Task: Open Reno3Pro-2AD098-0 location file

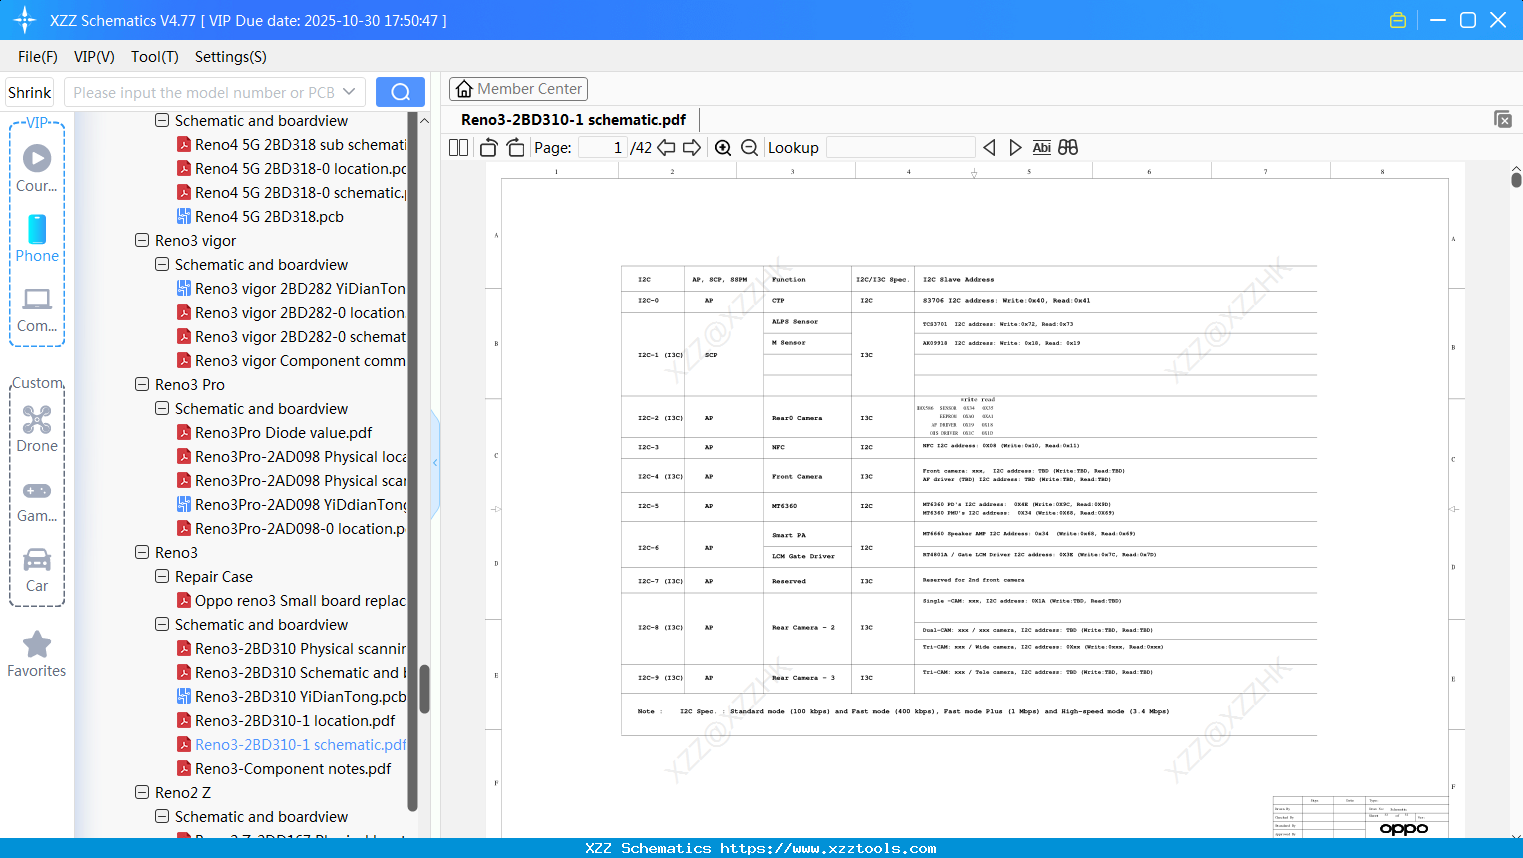Action: tap(300, 528)
